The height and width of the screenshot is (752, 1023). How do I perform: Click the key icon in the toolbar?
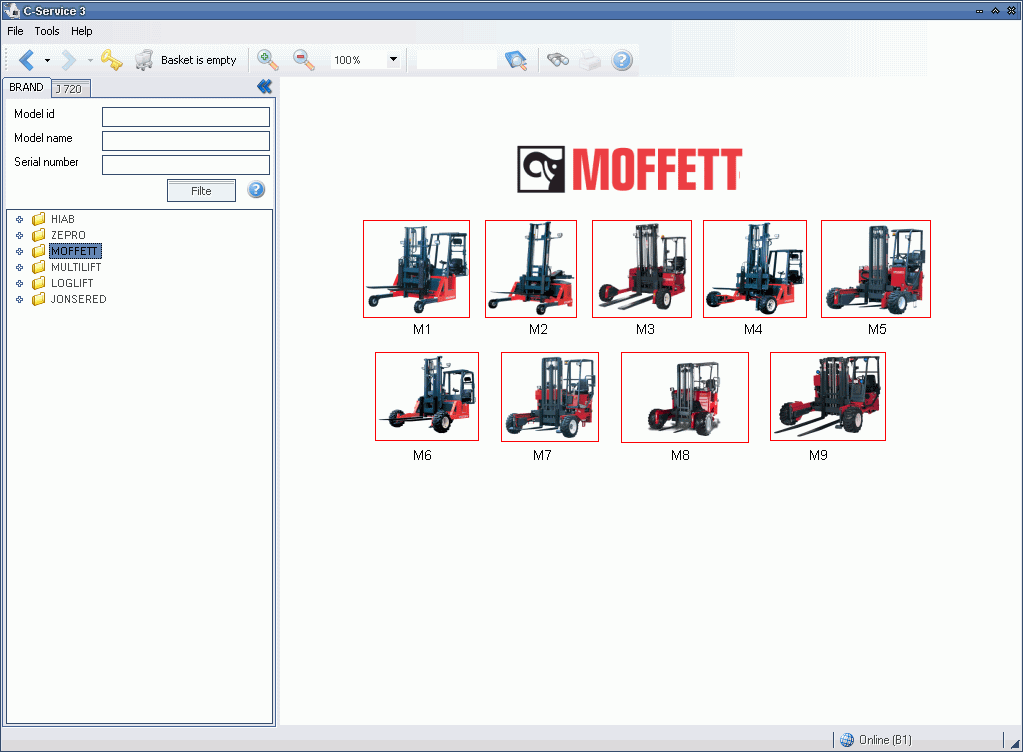[112, 60]
